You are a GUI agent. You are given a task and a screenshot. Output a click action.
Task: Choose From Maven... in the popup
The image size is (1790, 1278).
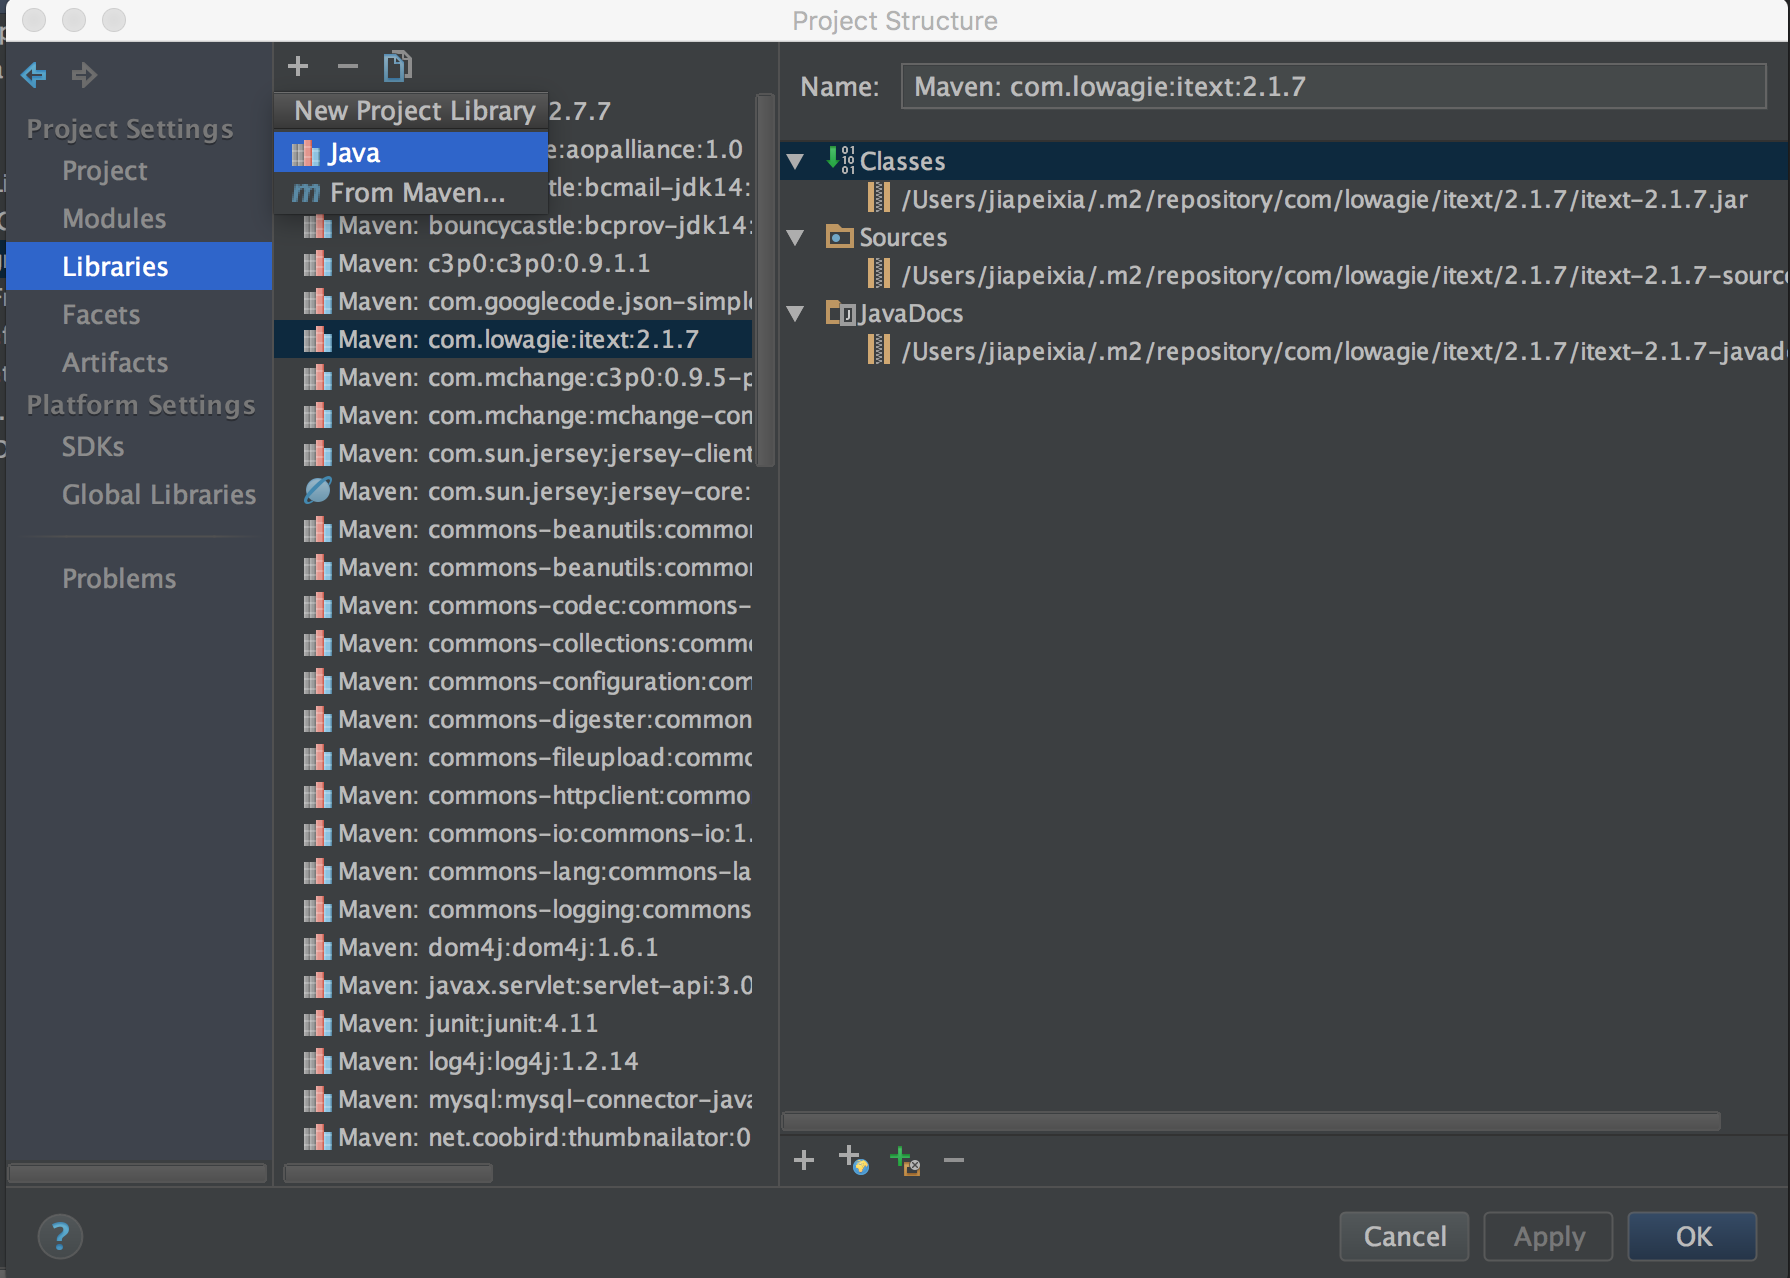(411, 192)
